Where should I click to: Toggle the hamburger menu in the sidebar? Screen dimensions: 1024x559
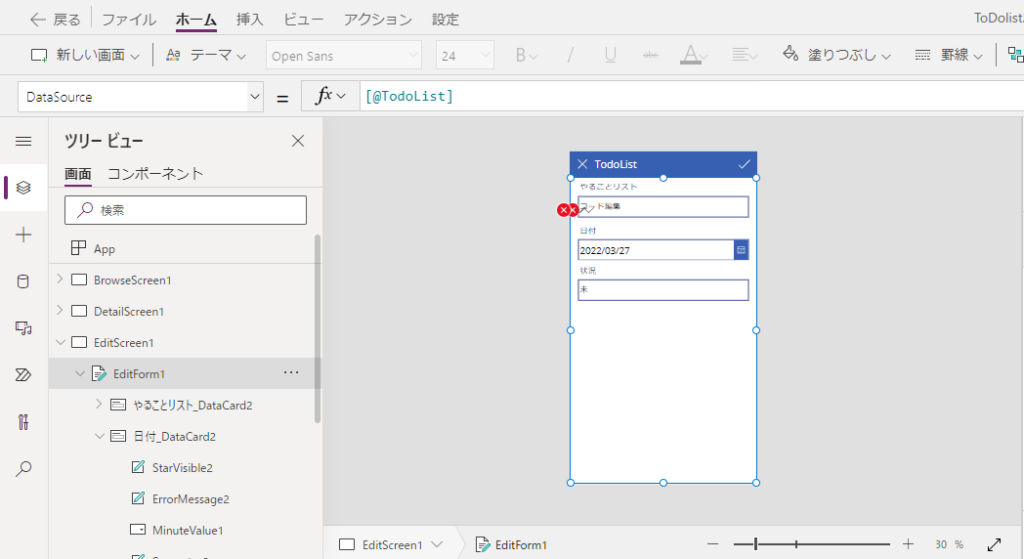(x=24, y=141)
